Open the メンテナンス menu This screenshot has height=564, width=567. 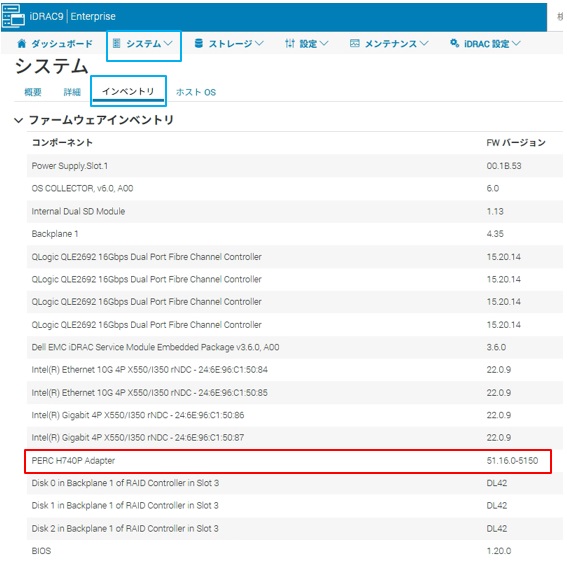click(389, 44)
